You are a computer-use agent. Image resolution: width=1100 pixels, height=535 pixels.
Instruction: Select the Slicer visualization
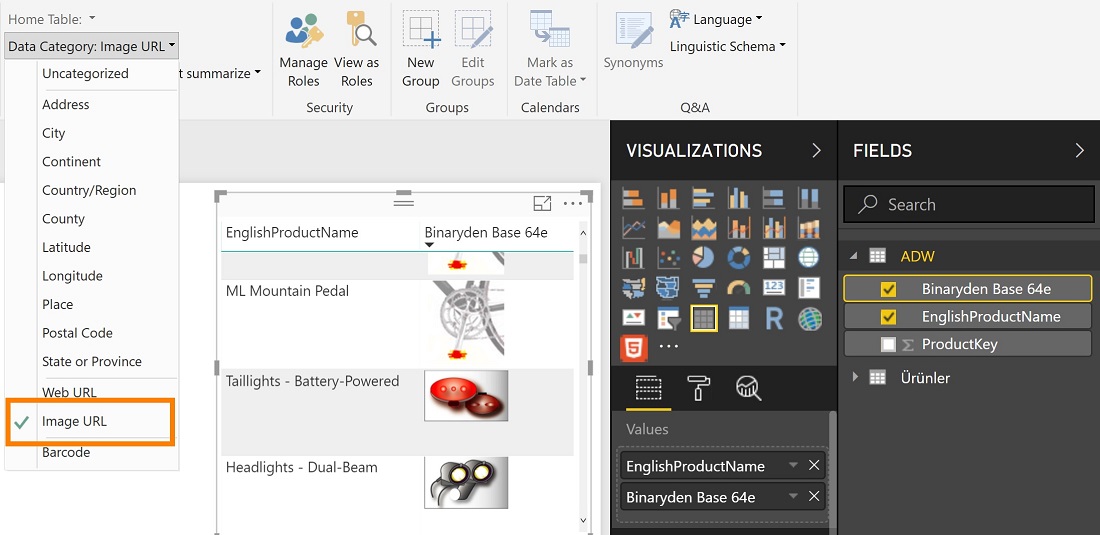pyautogui.click(x=668, y=318)
